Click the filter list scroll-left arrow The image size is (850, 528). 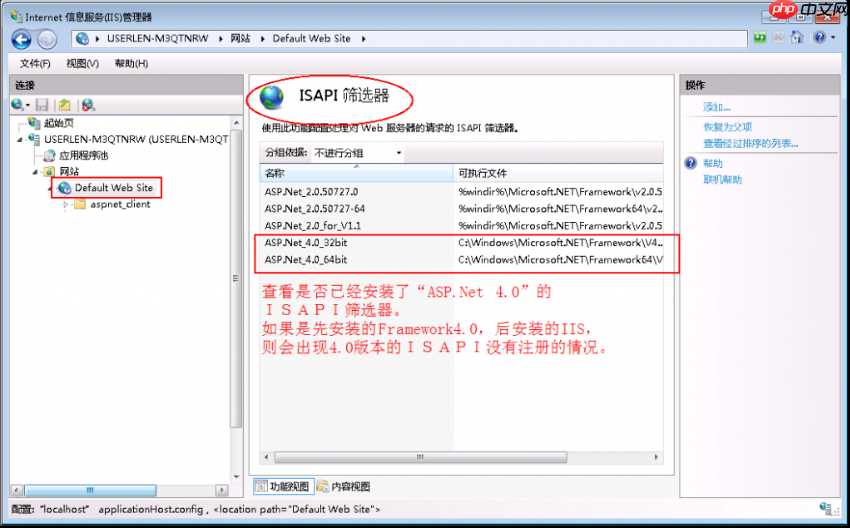pos(266,457)
